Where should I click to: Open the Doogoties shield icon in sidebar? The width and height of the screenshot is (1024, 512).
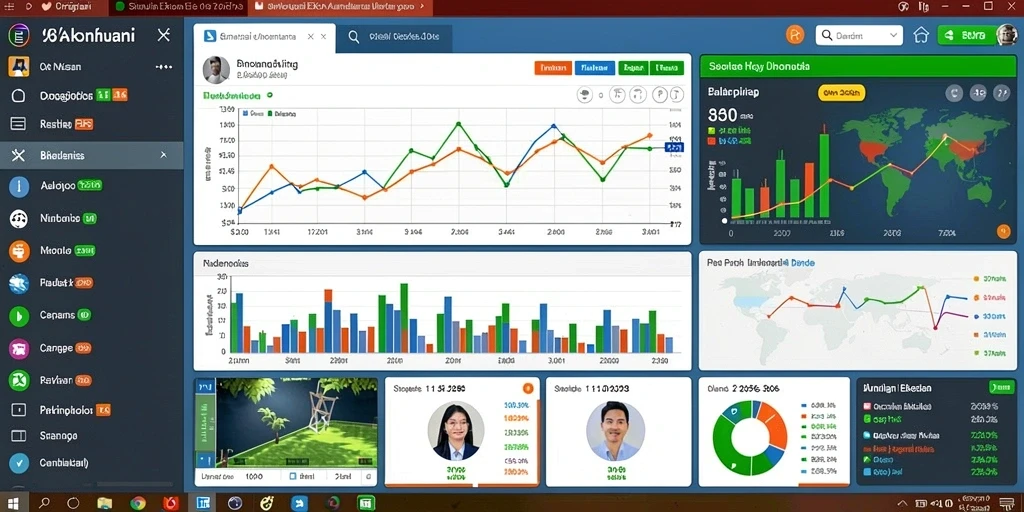[18, 96]
